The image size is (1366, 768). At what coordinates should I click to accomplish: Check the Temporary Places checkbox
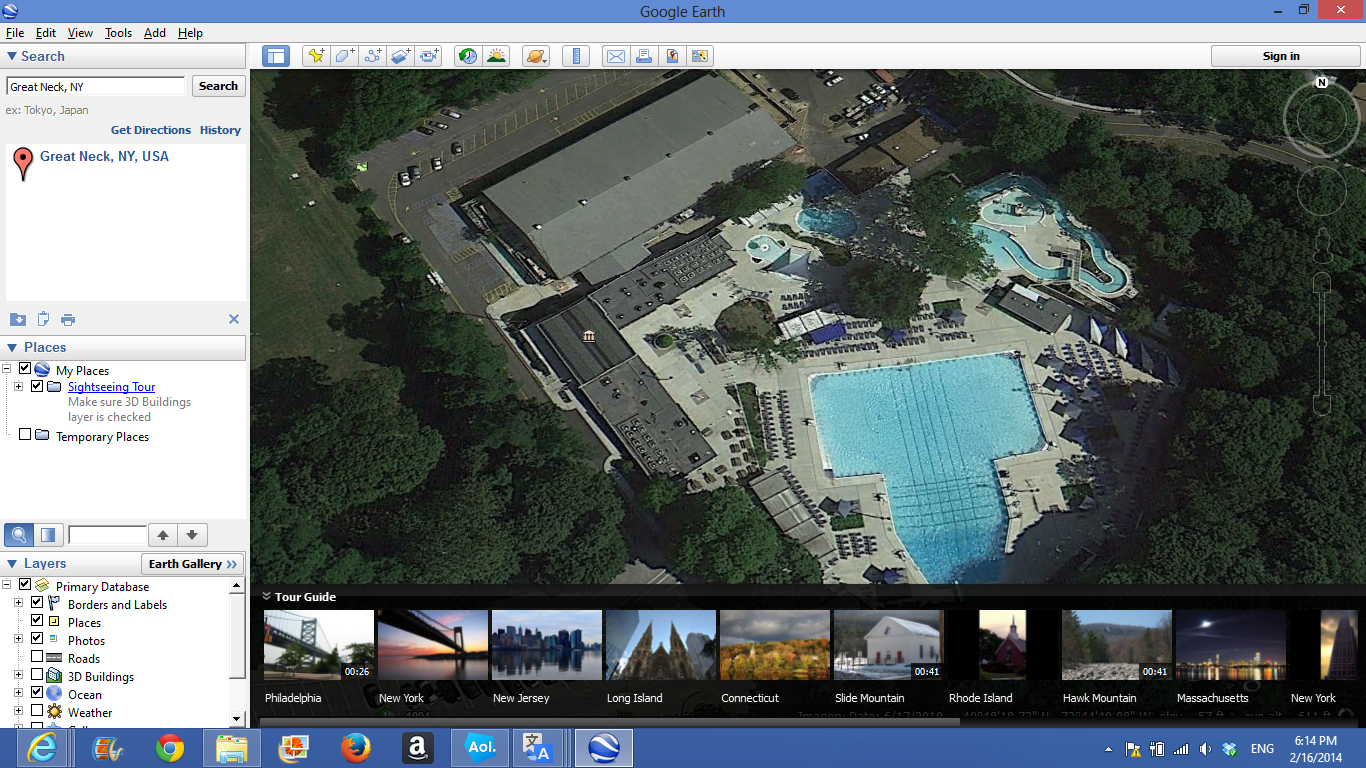coord(25,435)
